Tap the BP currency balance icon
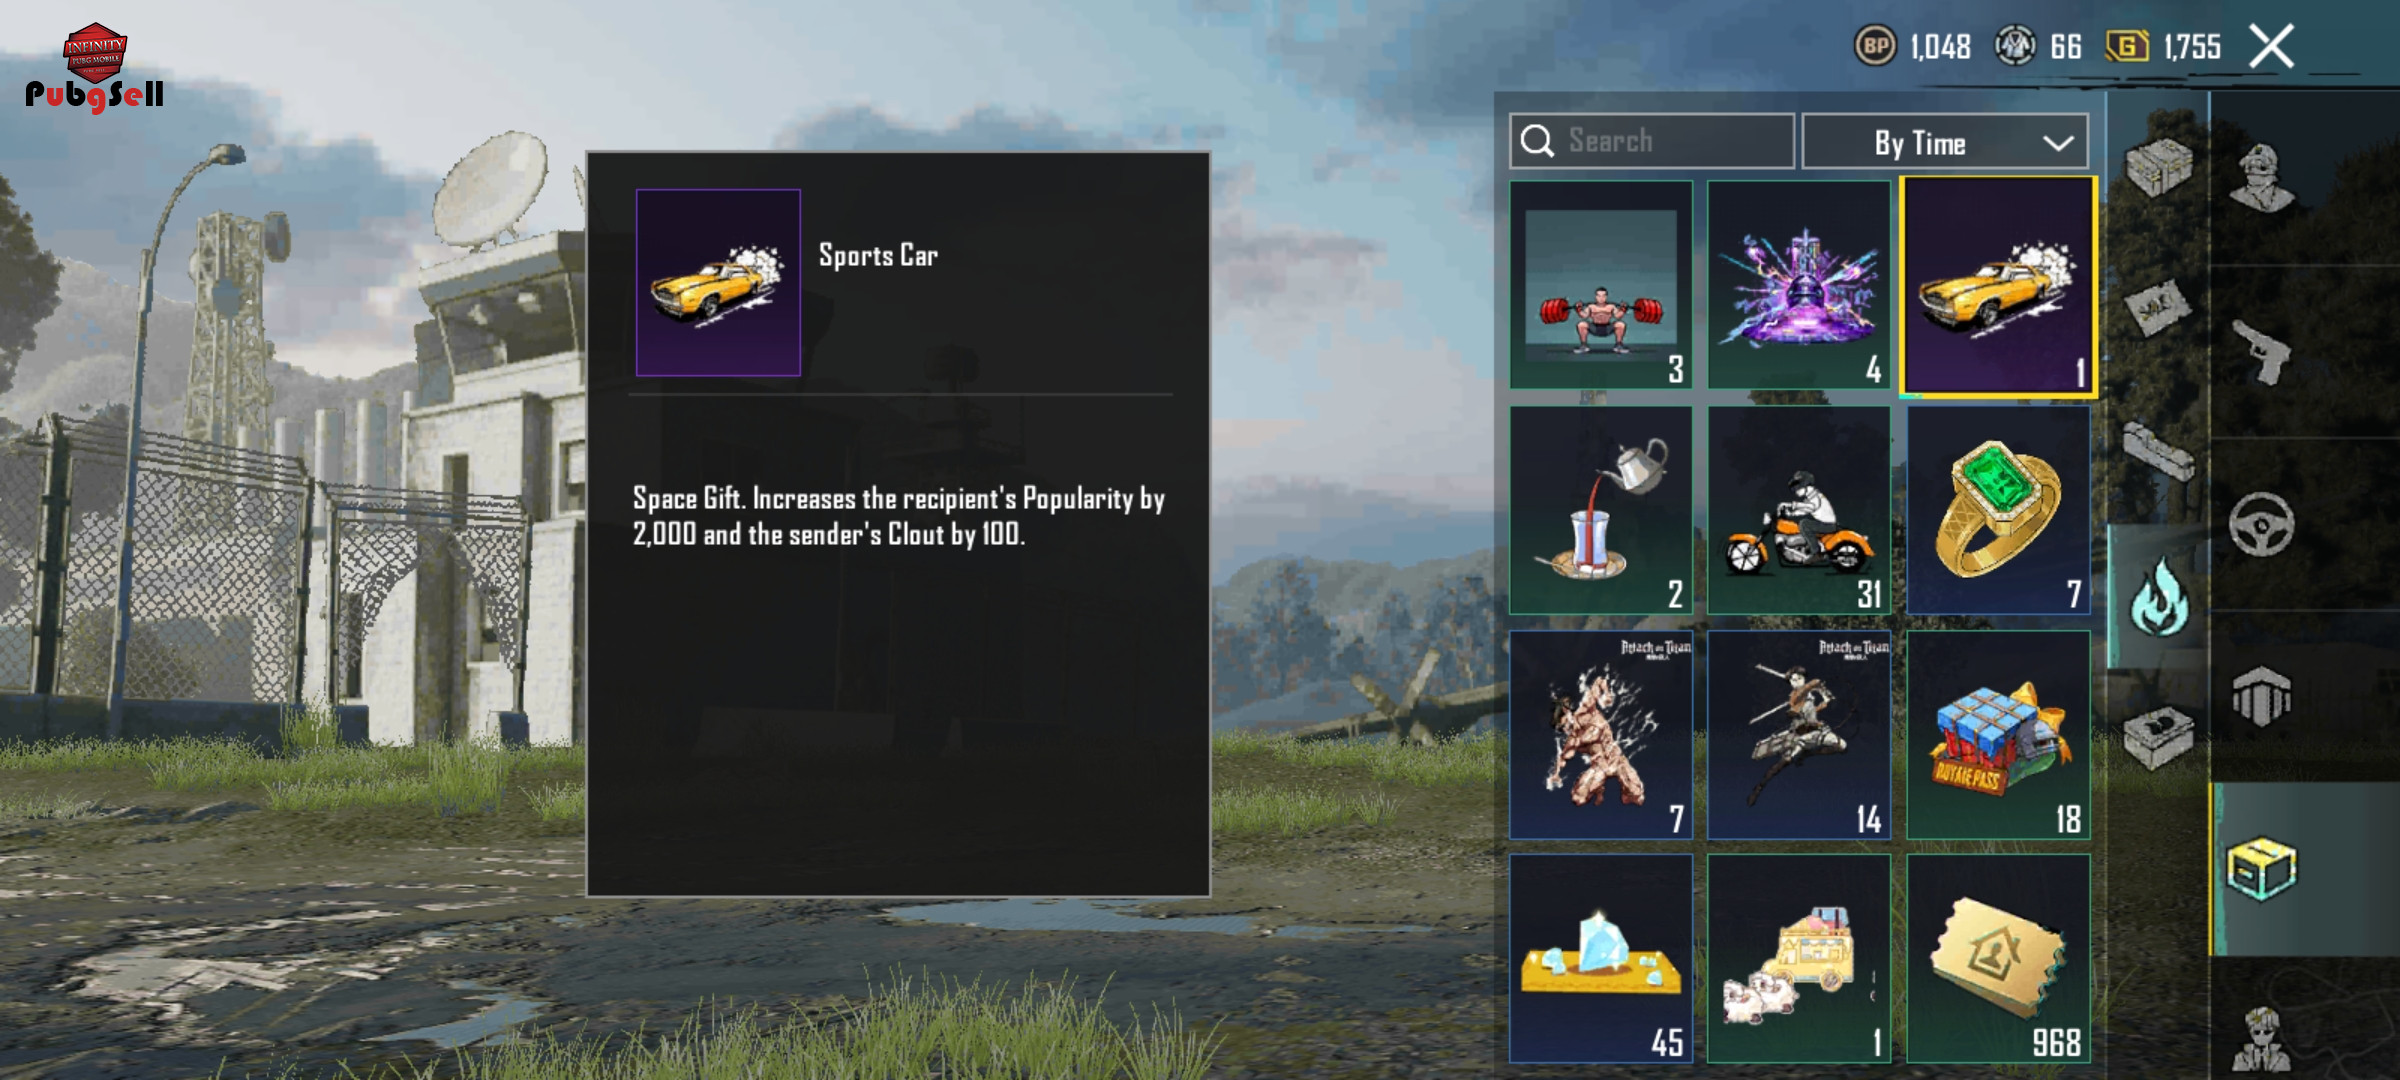Image resolution: width=2400 pixels, height=1080 pixels. click(1875, 46)
